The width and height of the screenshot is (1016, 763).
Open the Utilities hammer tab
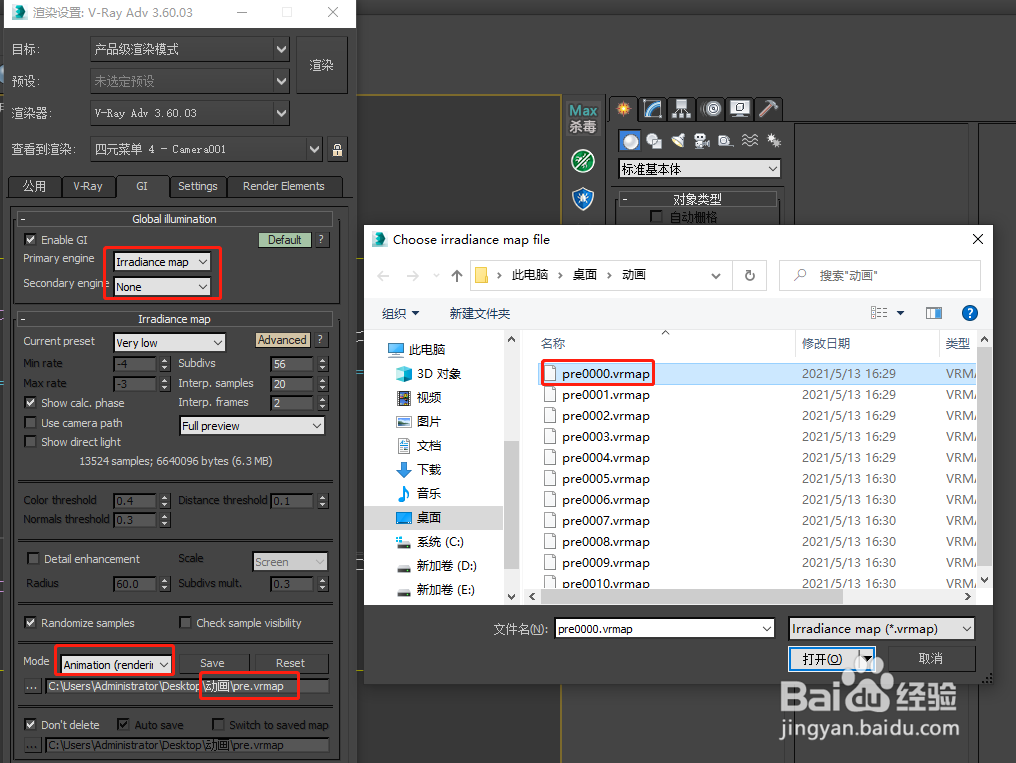tap(768, 109)
